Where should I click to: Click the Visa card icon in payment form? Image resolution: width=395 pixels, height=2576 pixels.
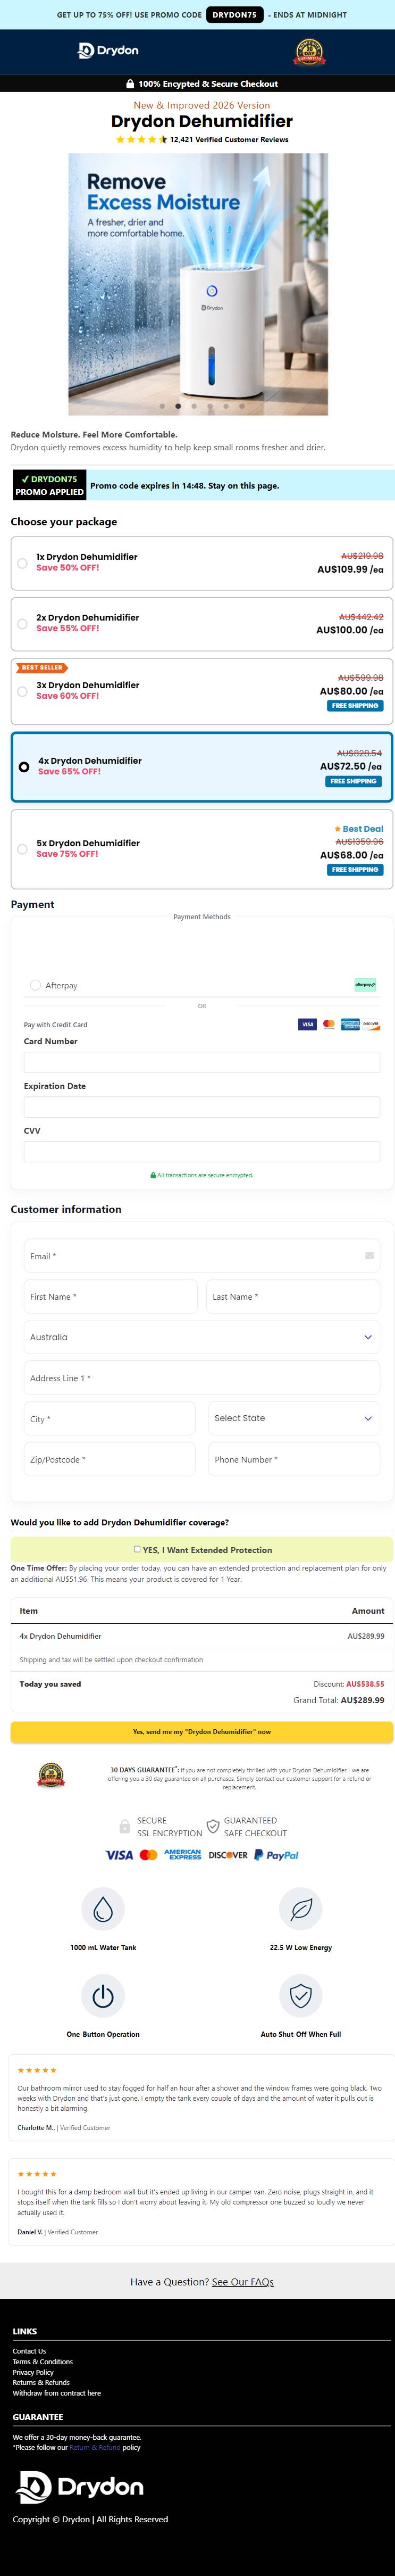[307, 1024]
